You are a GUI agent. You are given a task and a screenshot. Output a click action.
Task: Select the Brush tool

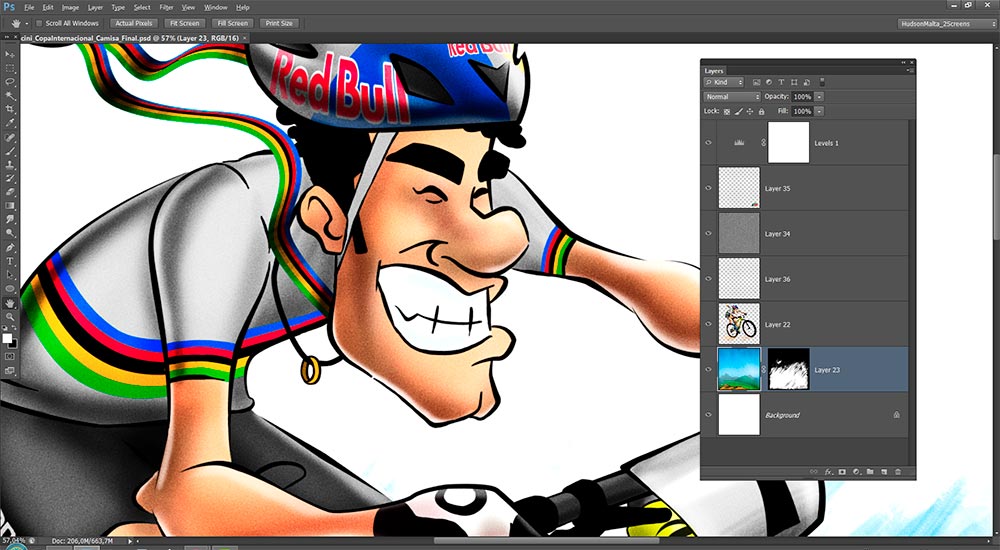pos(10,151)
